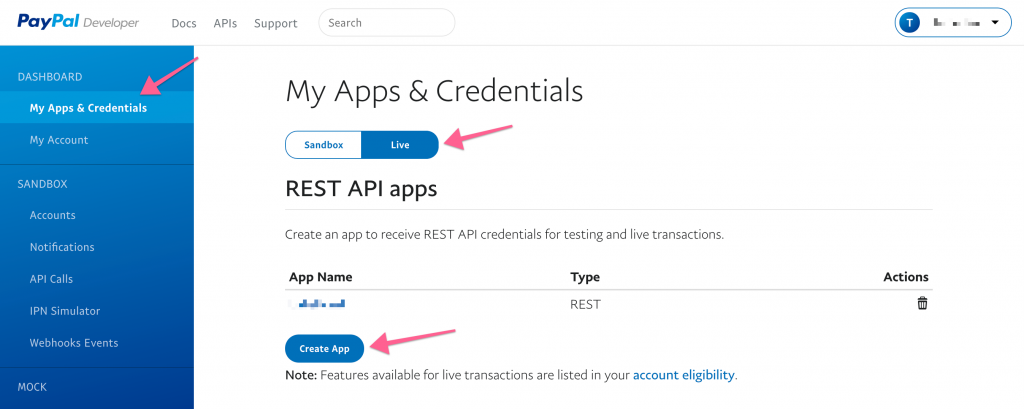
Task: Open the Webhooks Events page
Action: (74, 343)
